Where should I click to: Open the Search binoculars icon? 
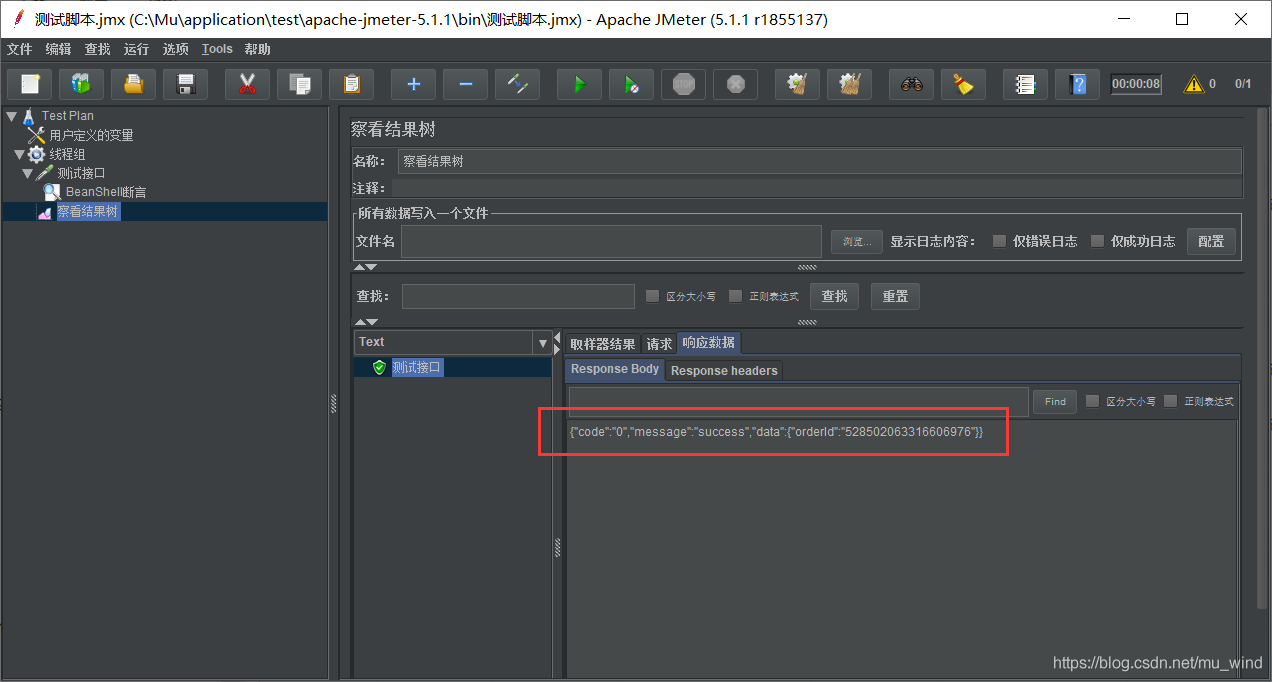pos(911,85)
